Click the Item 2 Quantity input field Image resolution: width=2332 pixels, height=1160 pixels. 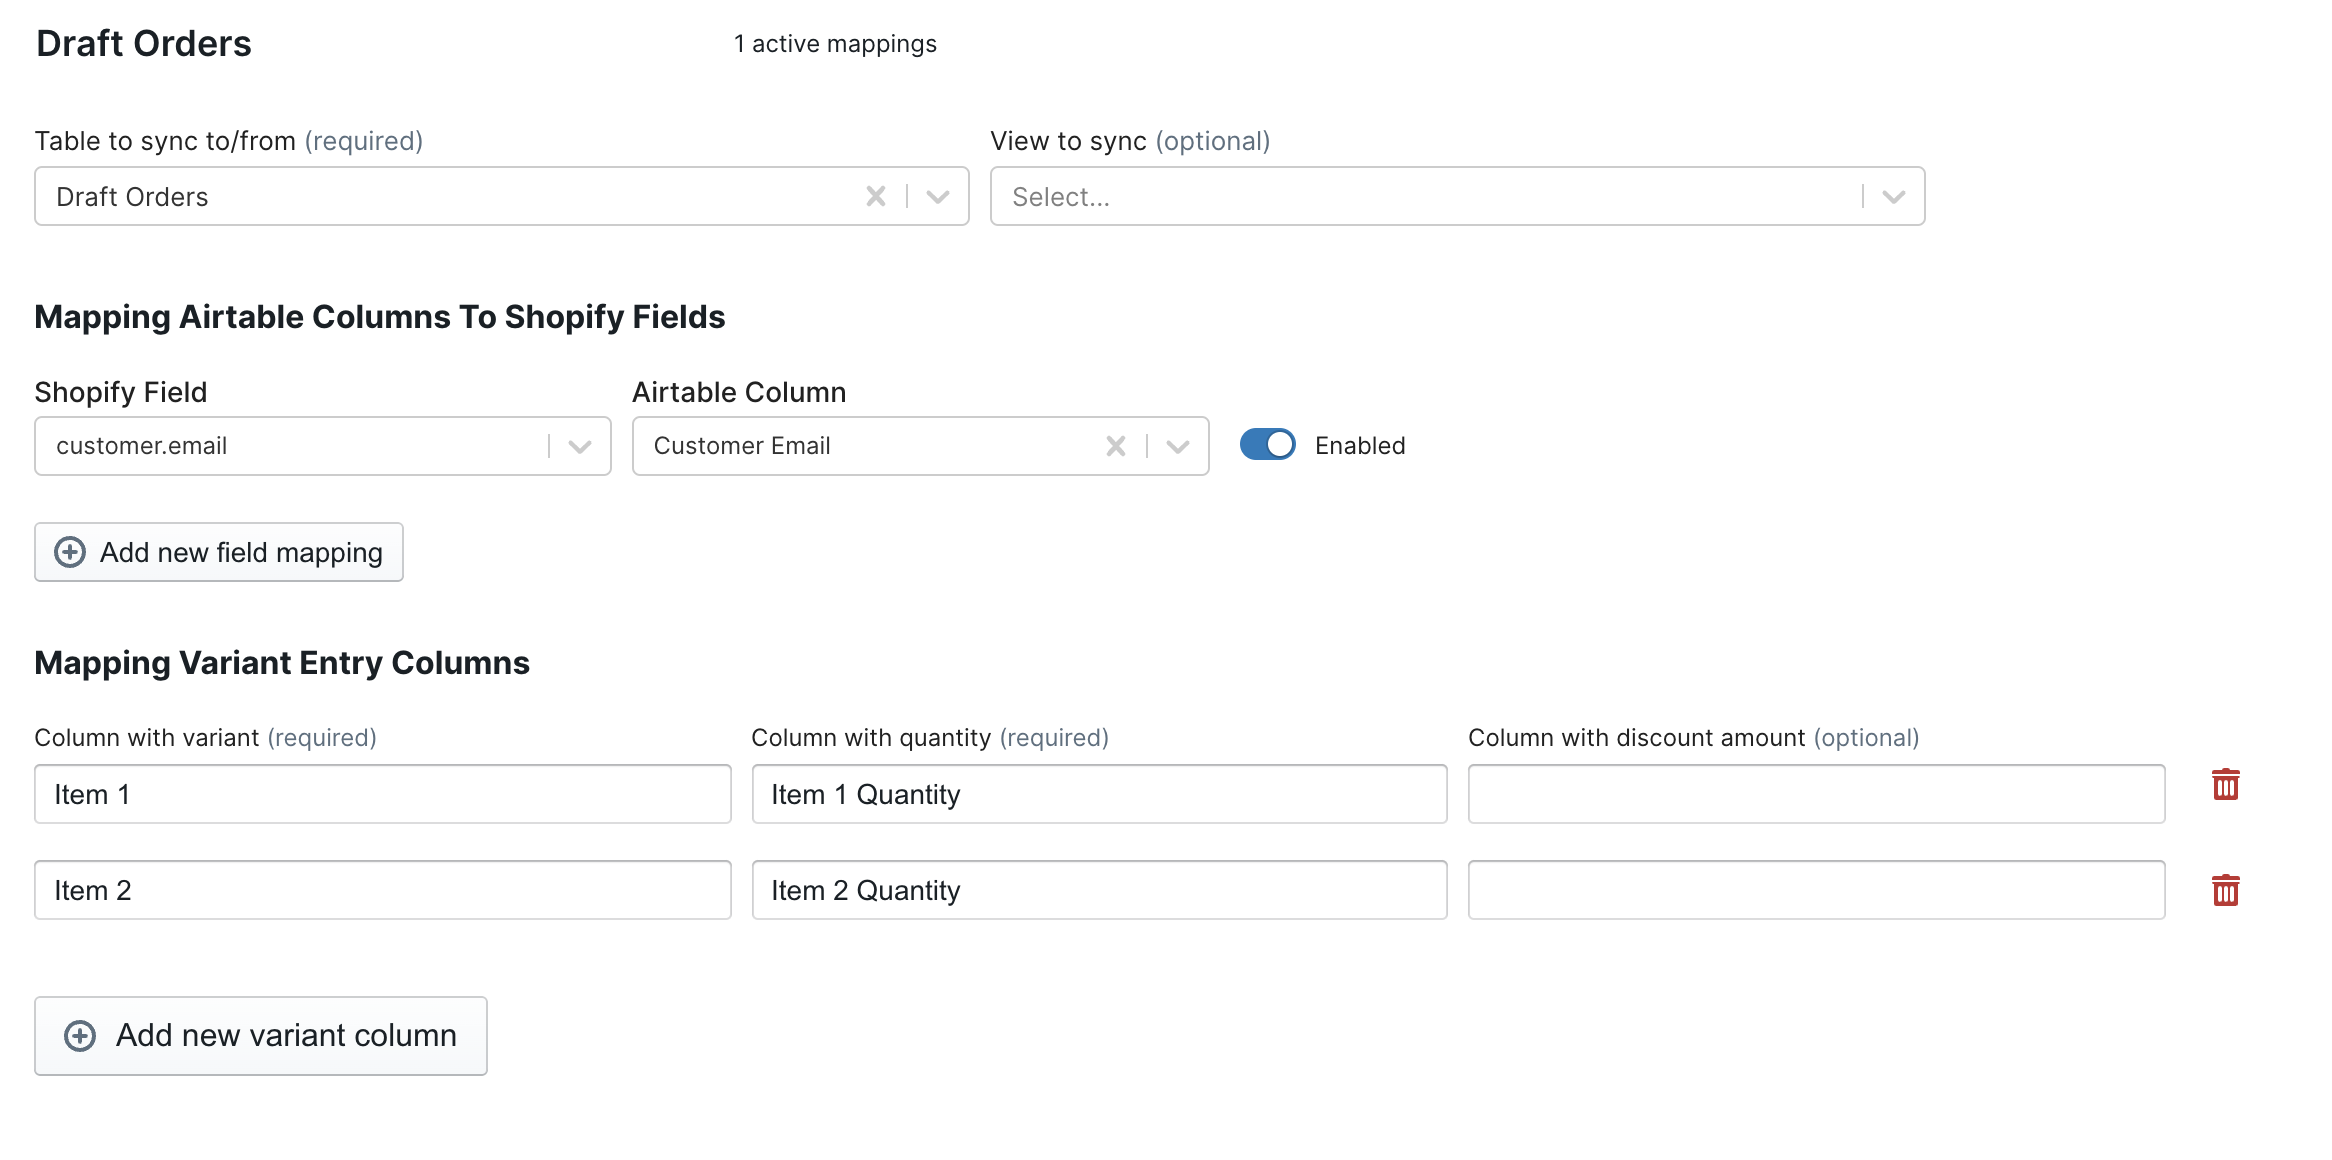pyautogui.click(x=1098, y=890)
